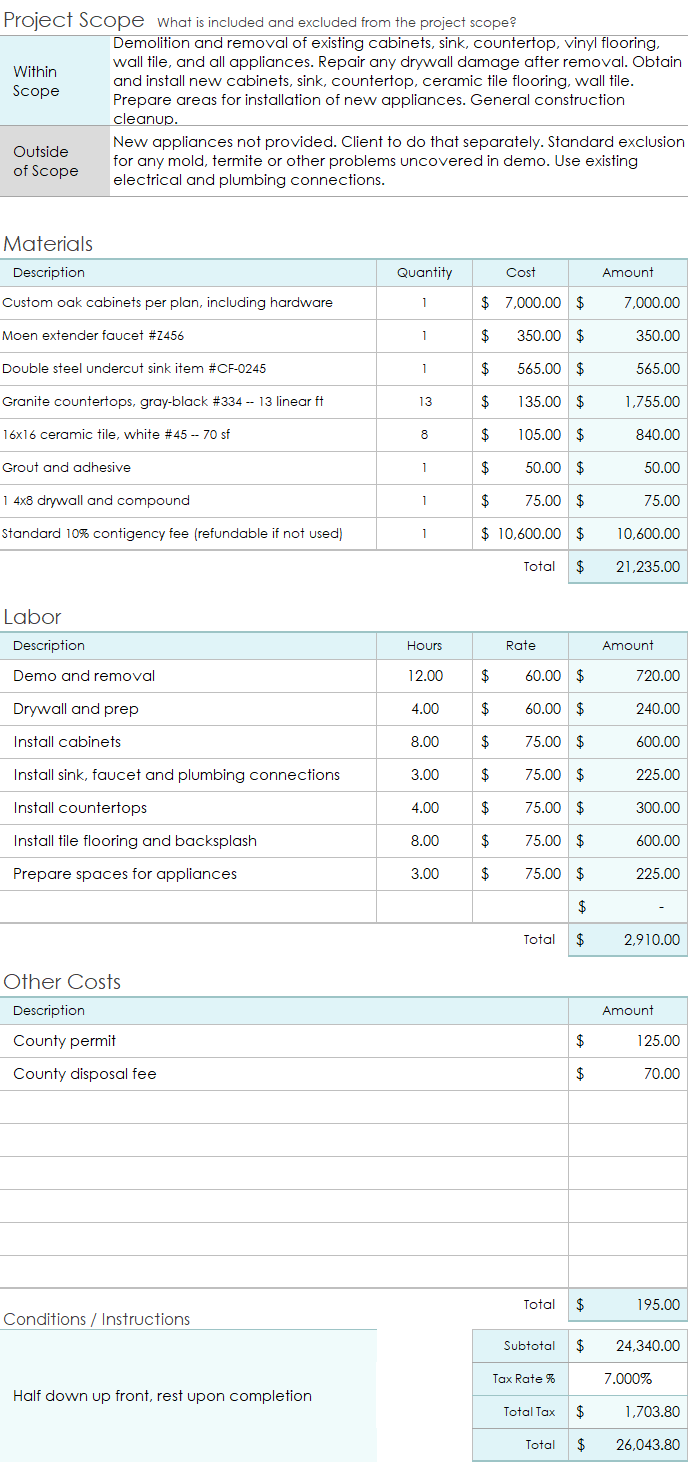Select the Outside of Scope description cell
The width and height of the screenshot is (688, 1471).
coord(398,161)
